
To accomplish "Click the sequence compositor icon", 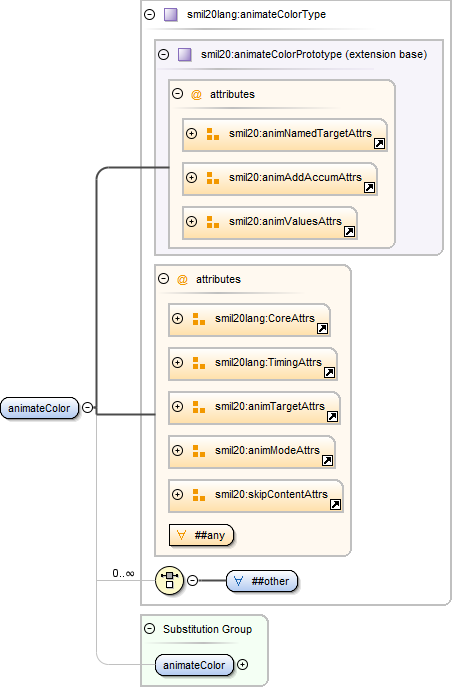I will tap(169, 580).
